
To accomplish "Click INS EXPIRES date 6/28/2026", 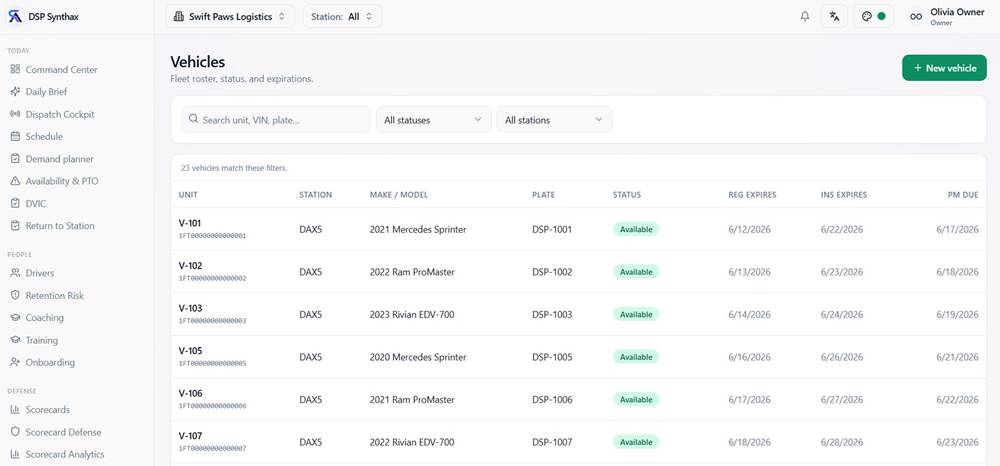I will (842, 442).
